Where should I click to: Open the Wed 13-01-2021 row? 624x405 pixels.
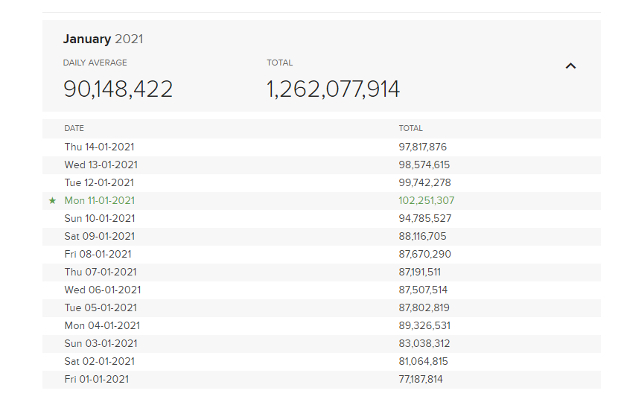coord(101,165)
